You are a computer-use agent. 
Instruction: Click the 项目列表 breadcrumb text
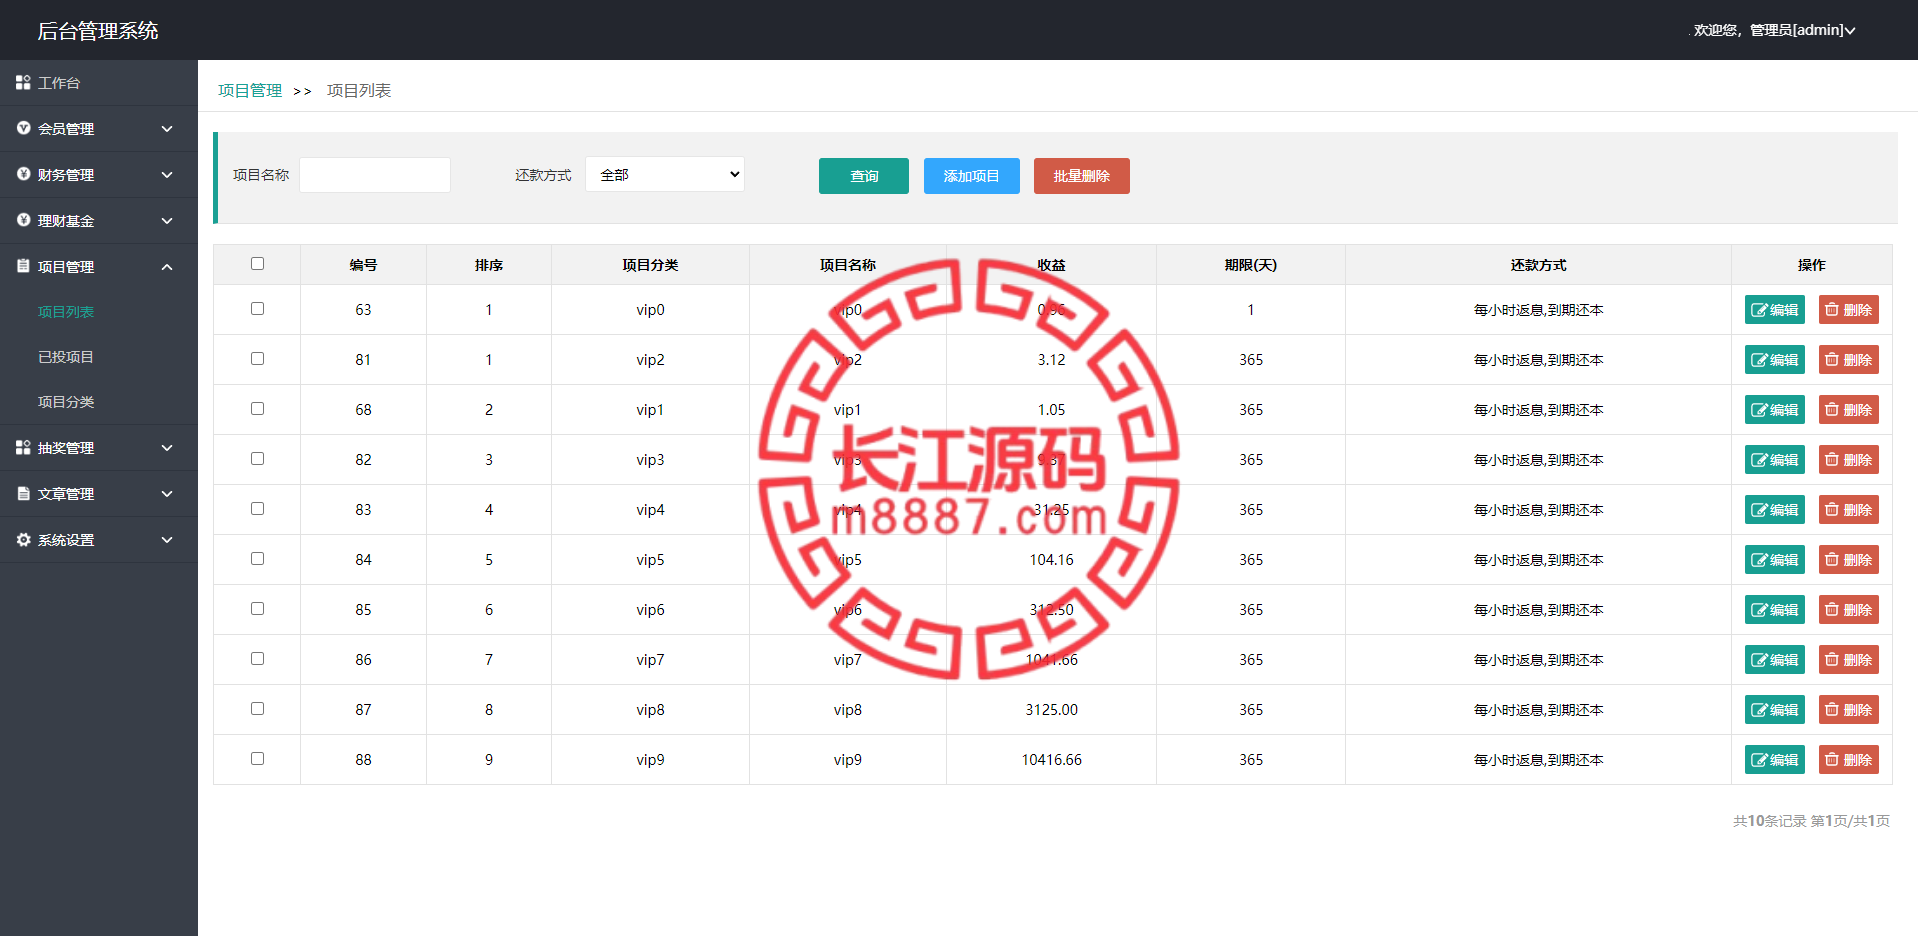[359, 91]
